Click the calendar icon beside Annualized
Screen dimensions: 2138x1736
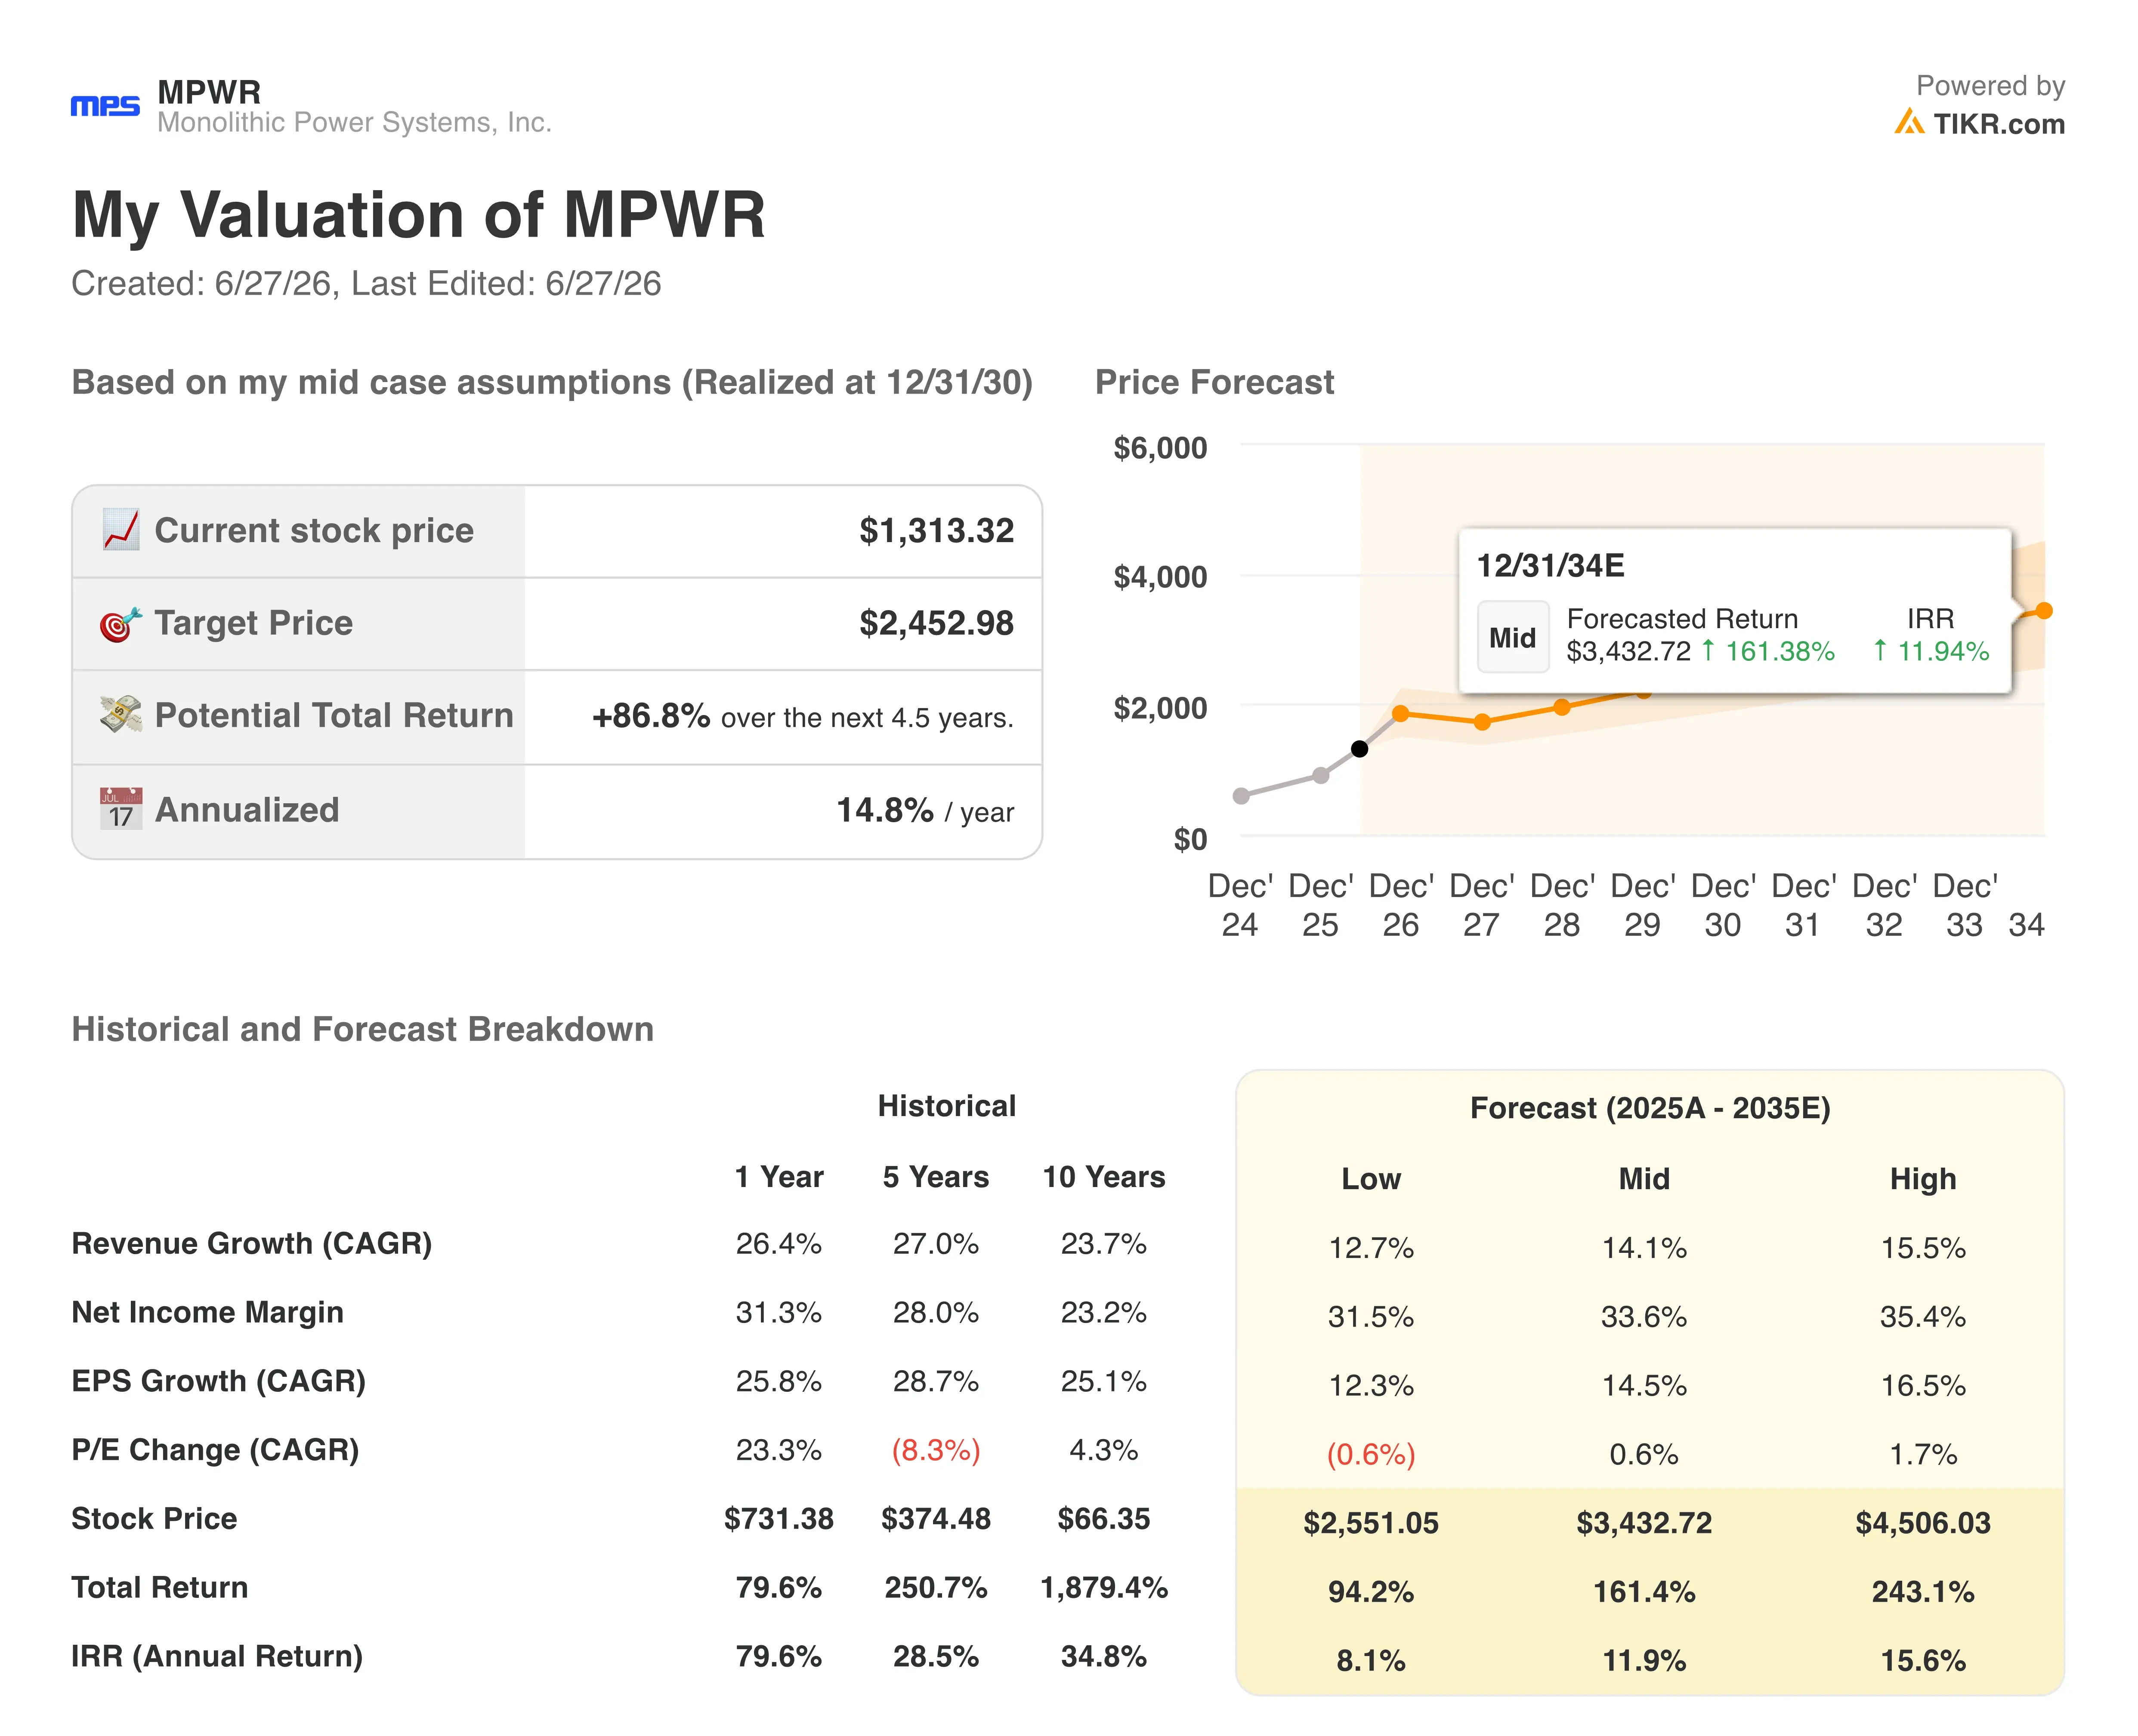121,809
